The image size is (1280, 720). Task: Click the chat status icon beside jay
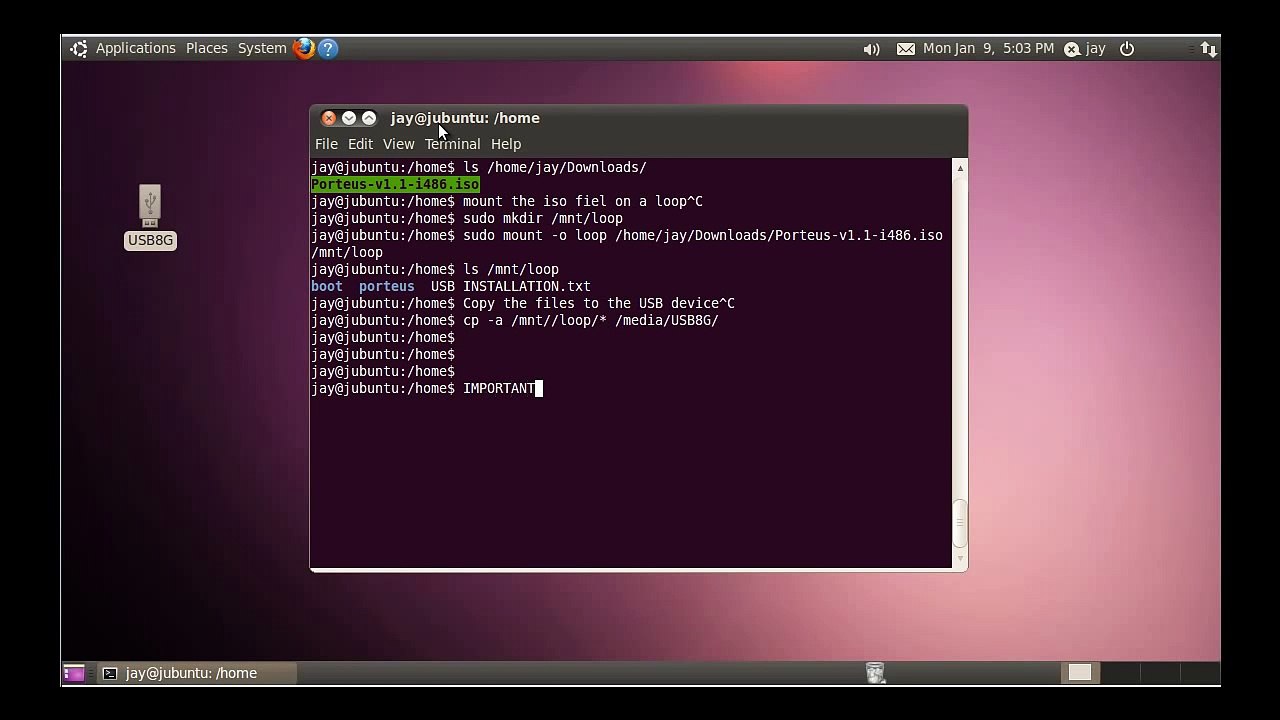pyautogui.click(x=1072, y=49)
